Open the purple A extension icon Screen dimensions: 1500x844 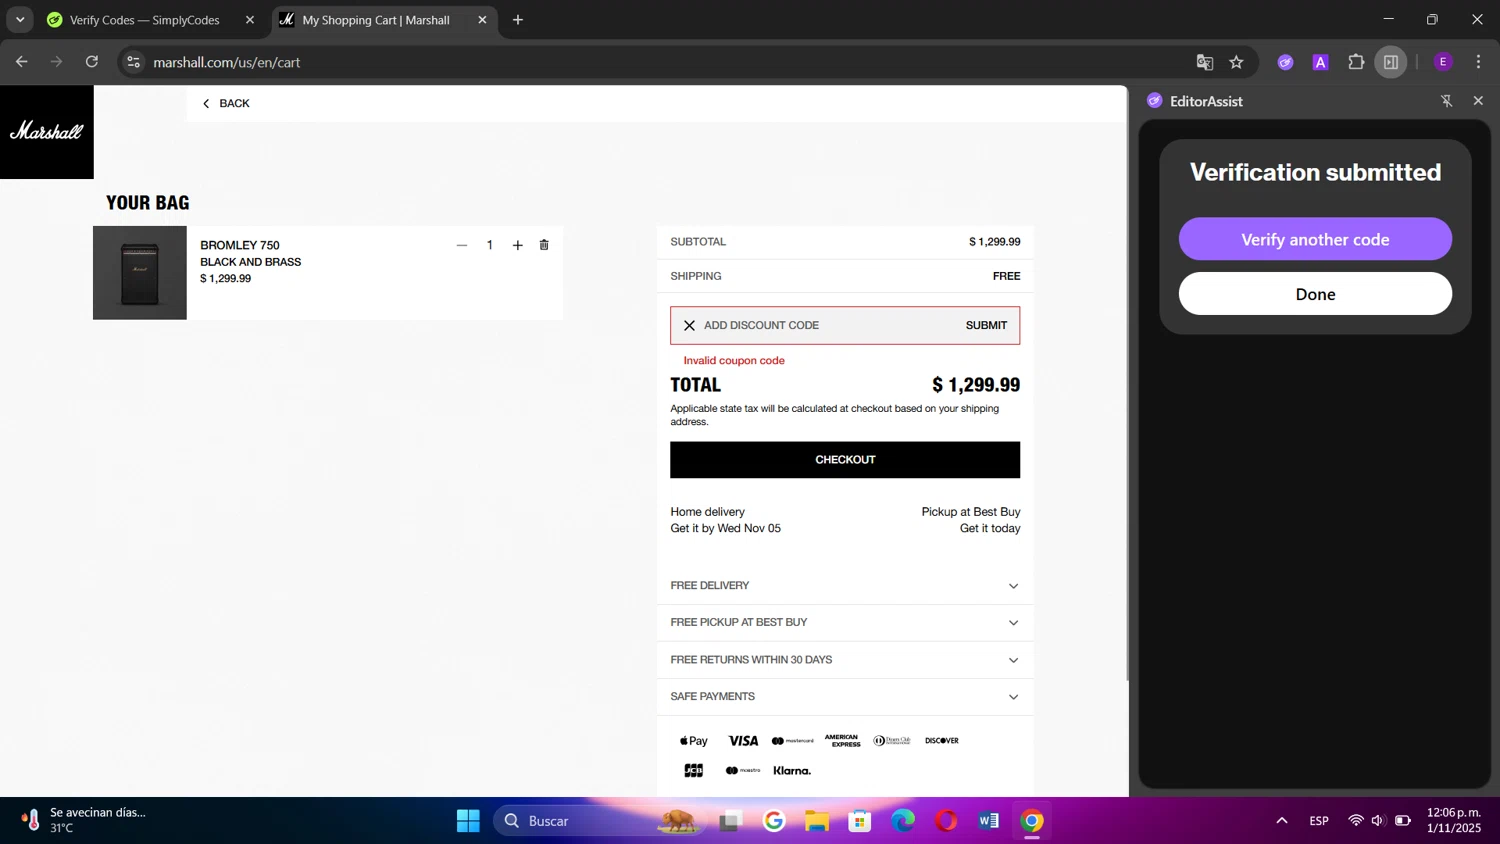(x=1321, y=62)
